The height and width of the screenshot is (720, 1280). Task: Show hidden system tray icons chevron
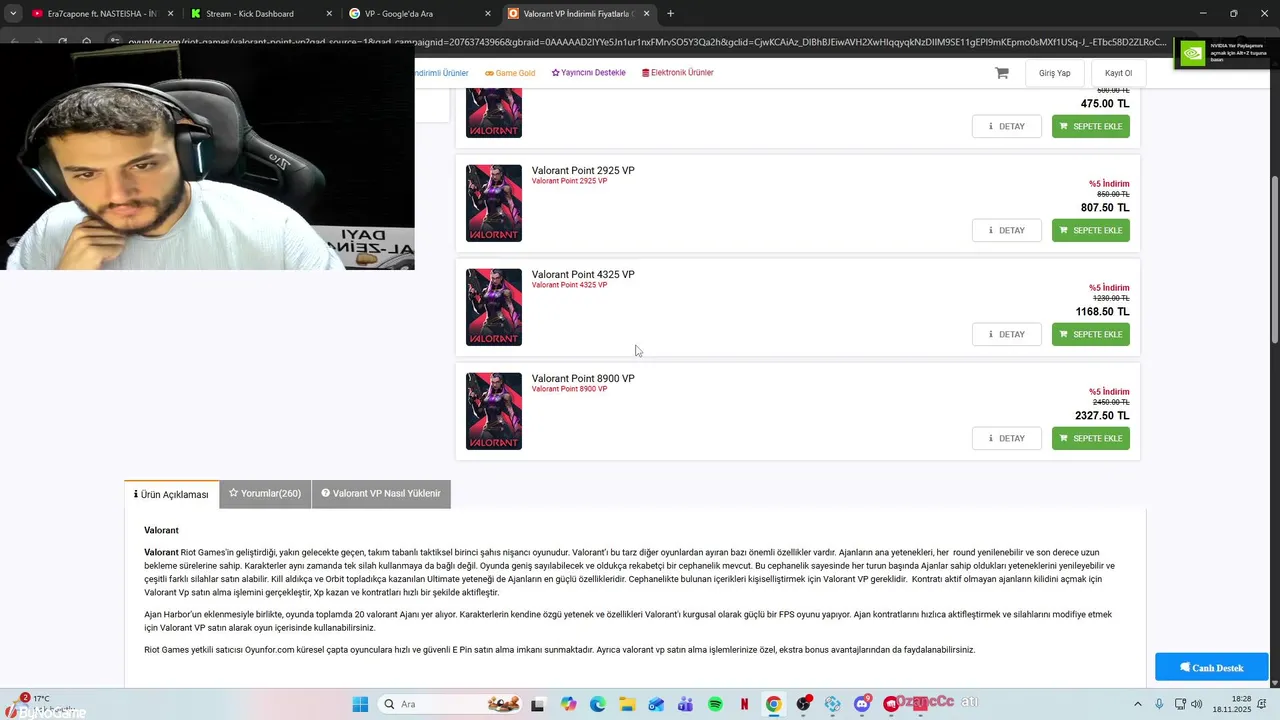coord(1137,704)
